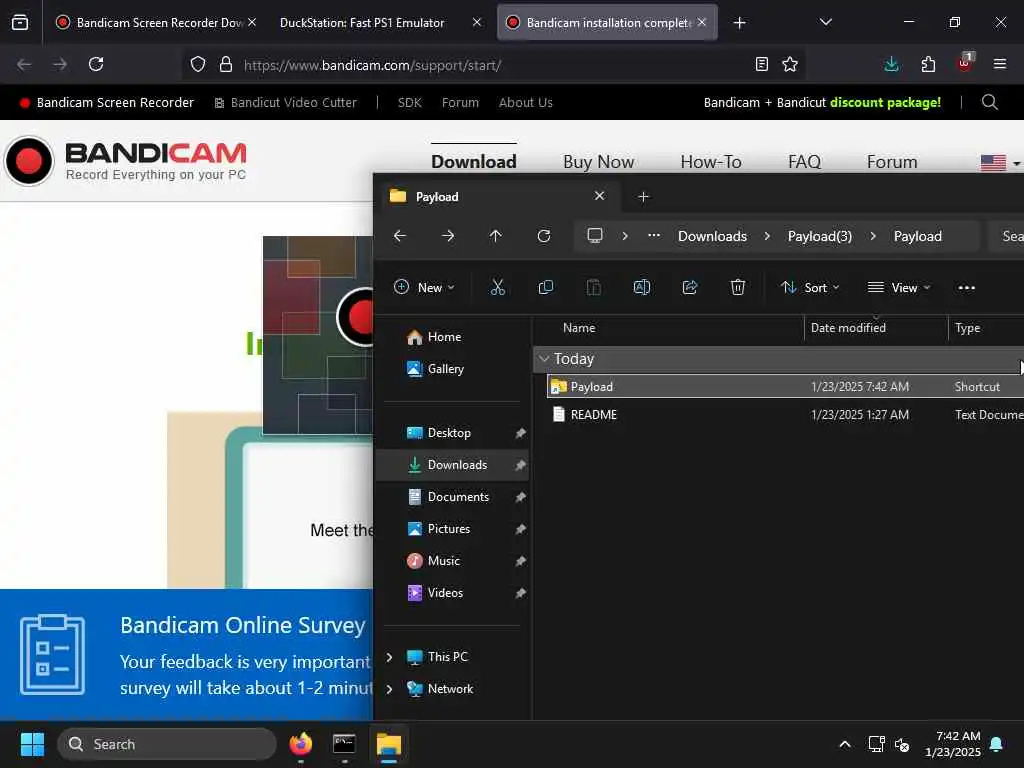Click Firefox reload page icon
Screen dimensions: 1024x768
tap(96, 64)
